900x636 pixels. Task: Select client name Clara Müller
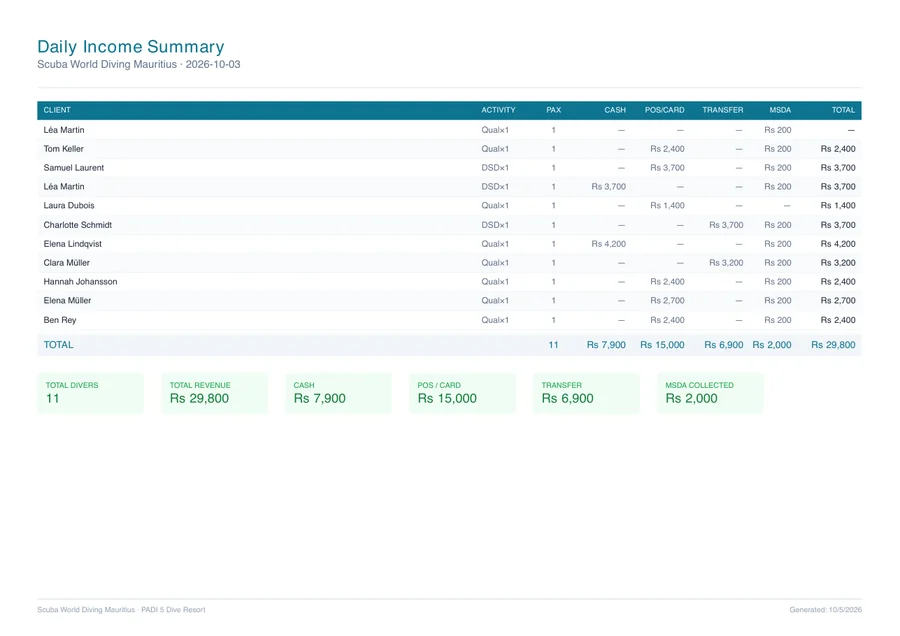67,262
